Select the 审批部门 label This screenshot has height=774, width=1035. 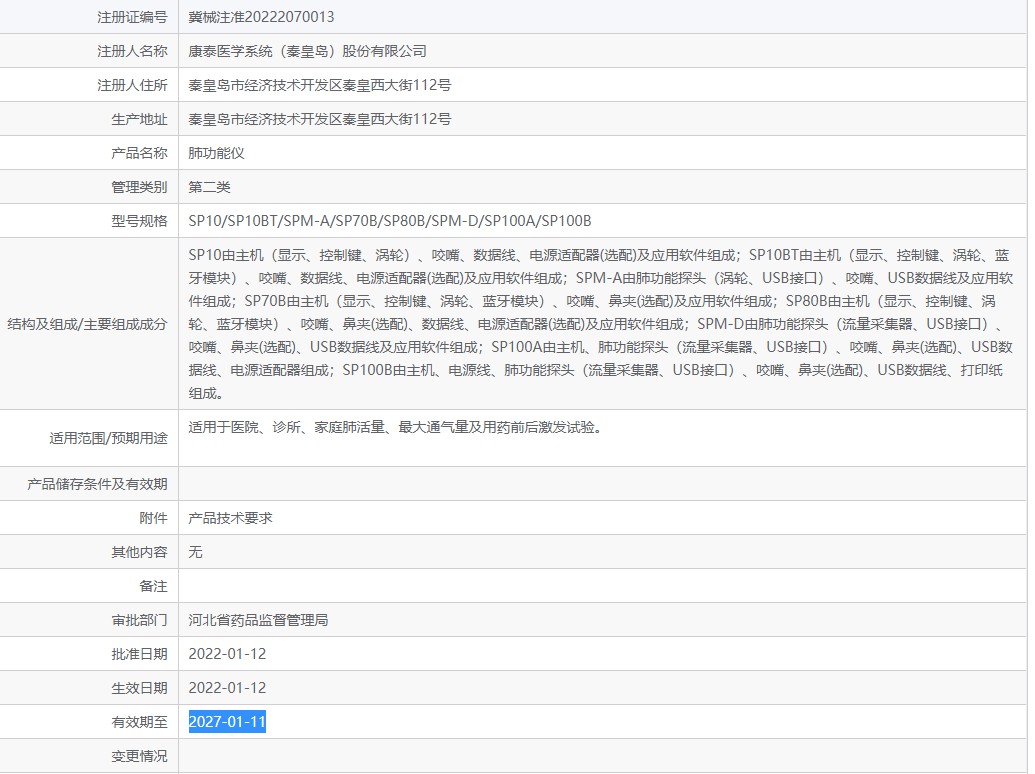(139, 620)
